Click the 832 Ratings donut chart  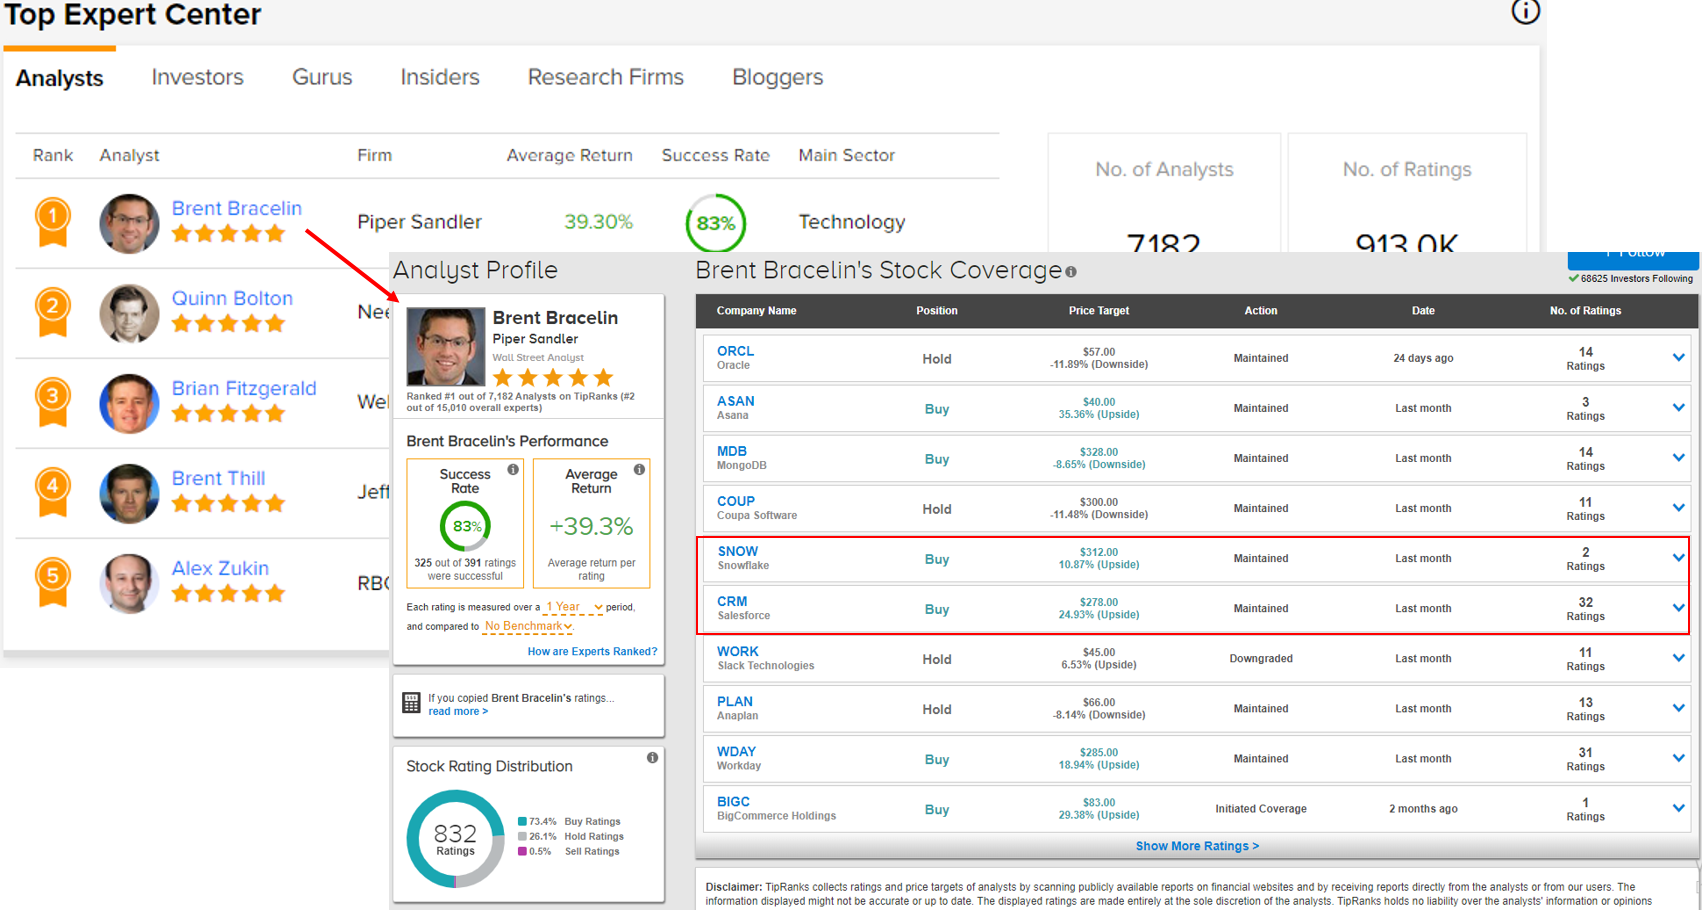pos(455,839)
